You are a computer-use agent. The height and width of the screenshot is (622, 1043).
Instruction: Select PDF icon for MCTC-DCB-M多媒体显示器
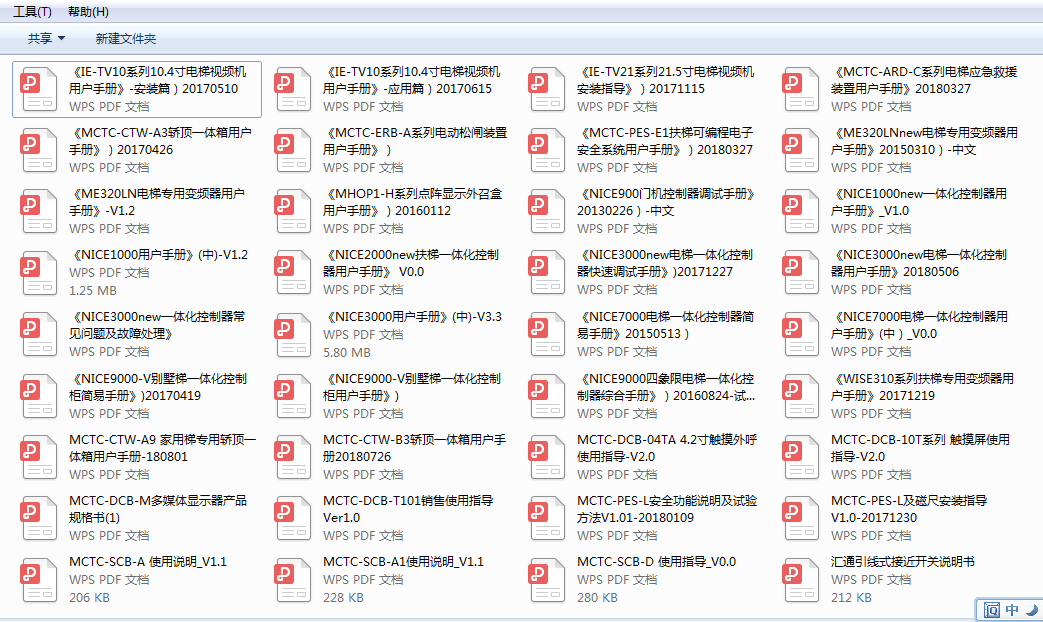(39, 518)
